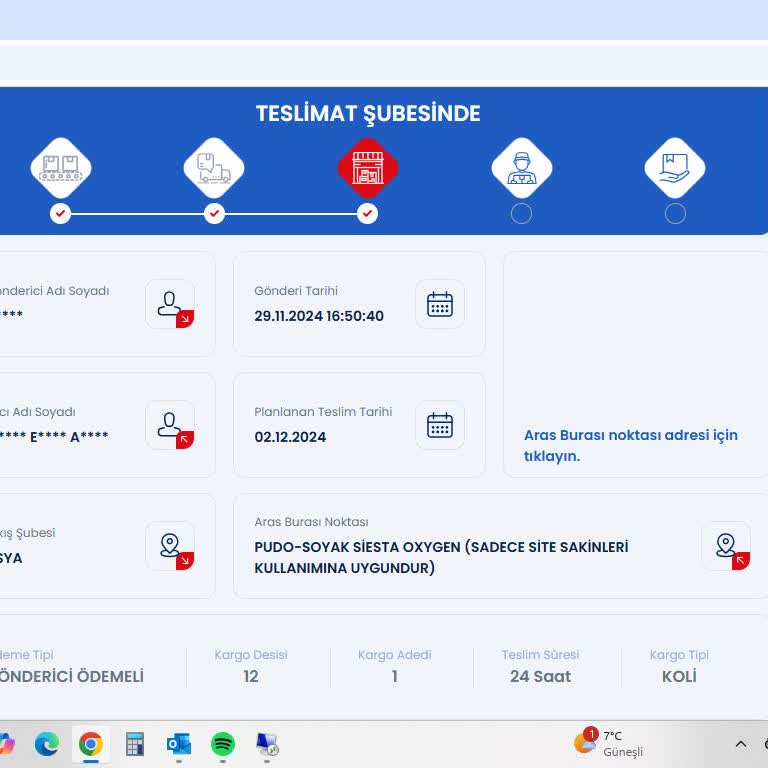Click checkmark under truck step
This screenshot has width=768, height=768.
(x=214, y=214)
